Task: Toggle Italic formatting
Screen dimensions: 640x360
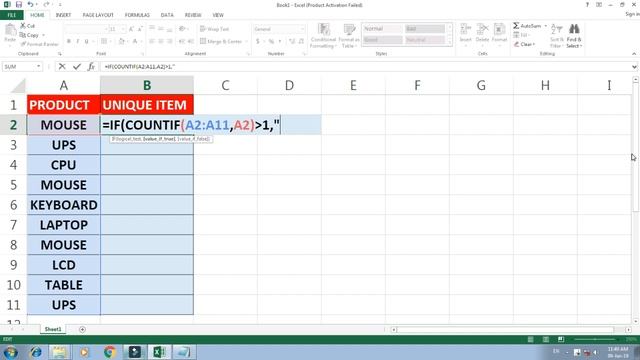Action: (78, 41)
